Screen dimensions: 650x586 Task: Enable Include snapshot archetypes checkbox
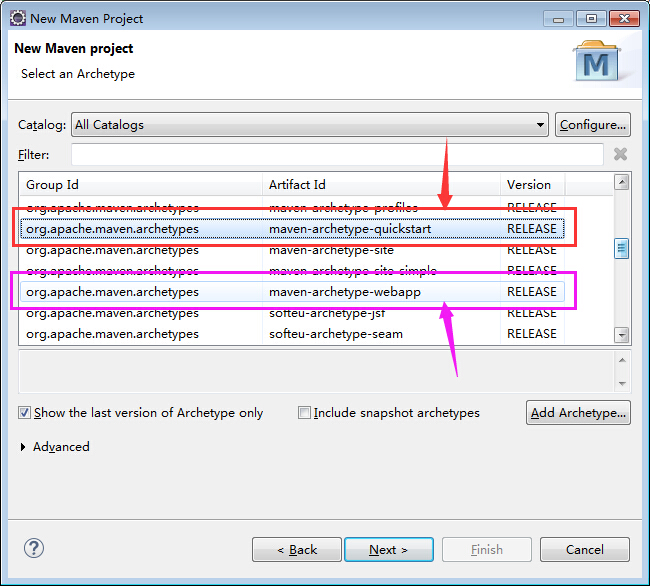(304, 413)
